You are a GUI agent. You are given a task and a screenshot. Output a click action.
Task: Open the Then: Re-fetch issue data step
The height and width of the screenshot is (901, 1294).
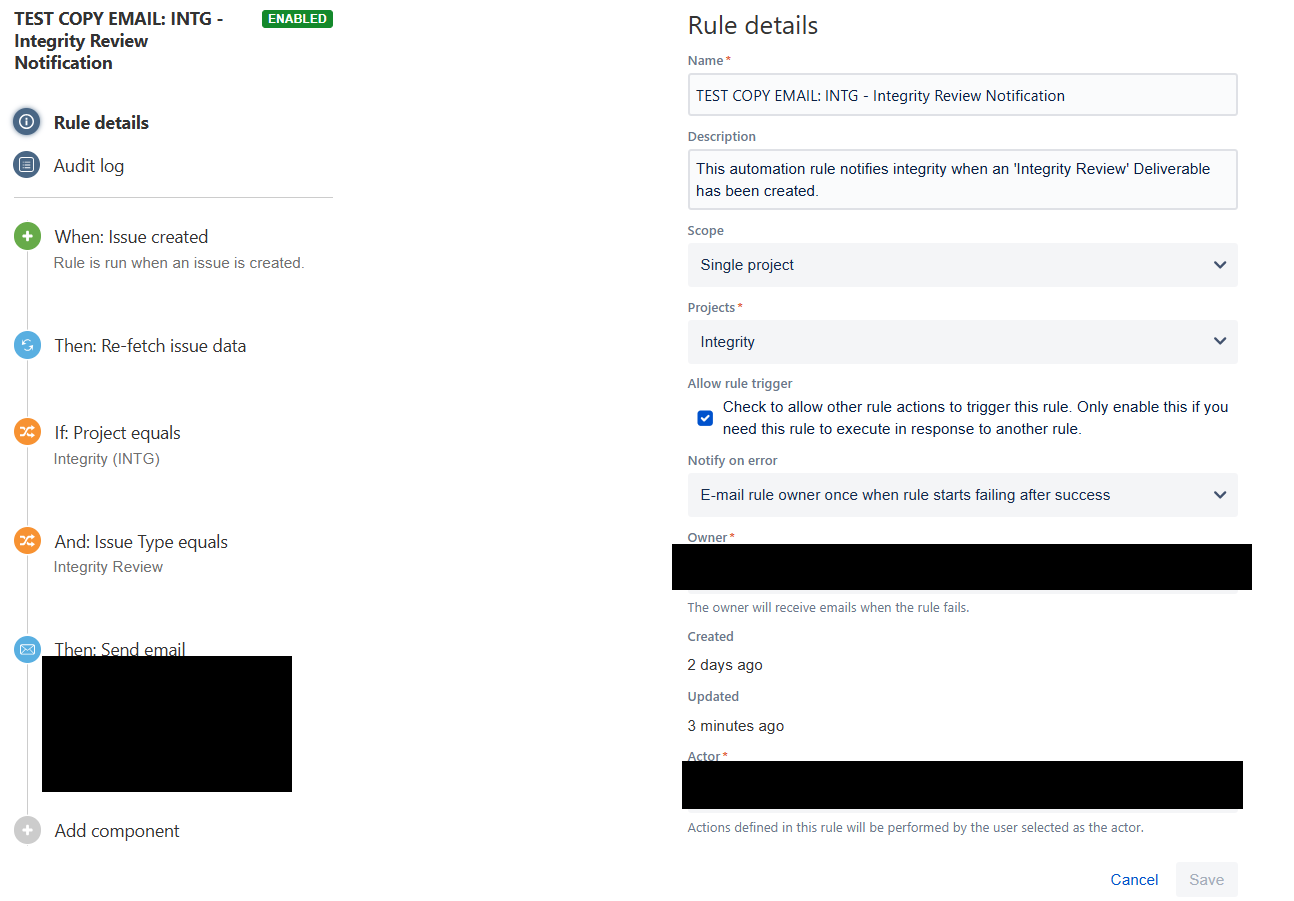click(x=150, y=346)
